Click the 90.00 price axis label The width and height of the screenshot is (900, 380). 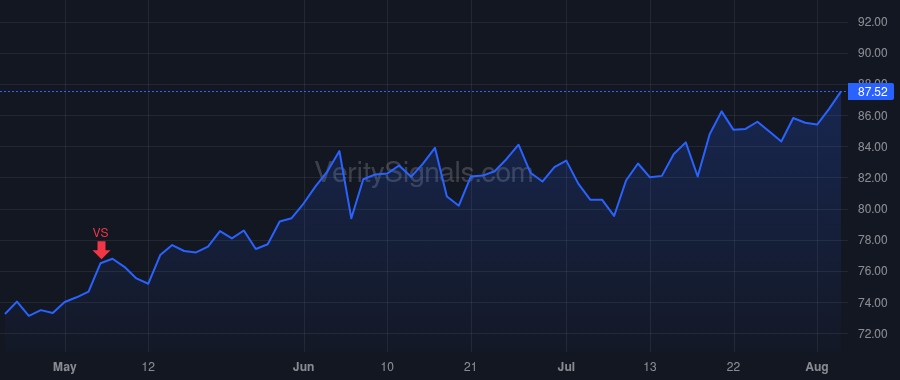pos(872,53)
